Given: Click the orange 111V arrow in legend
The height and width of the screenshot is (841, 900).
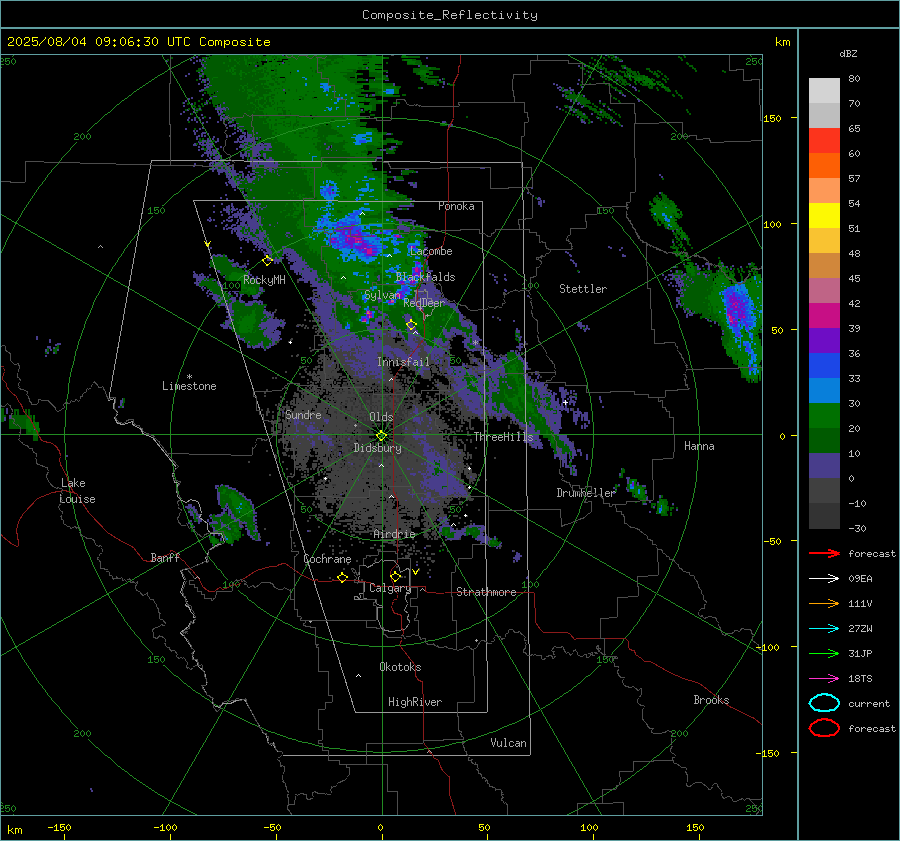Looking at the screenshot, I should click(824, 603).
